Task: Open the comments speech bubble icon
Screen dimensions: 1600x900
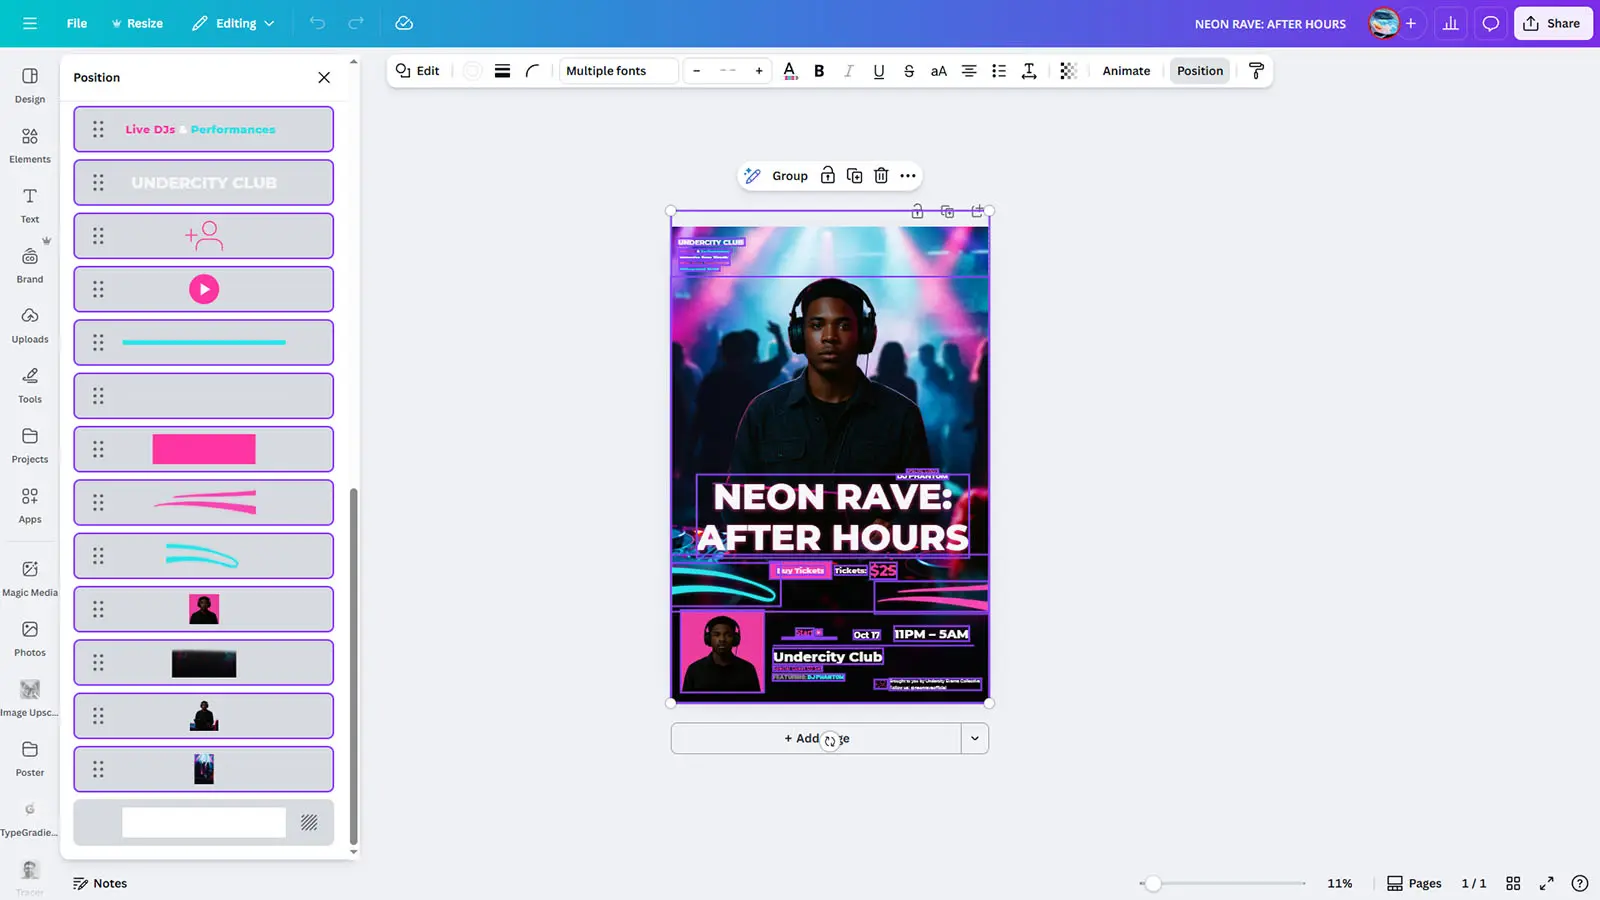Action: (x=1490, y=23)
